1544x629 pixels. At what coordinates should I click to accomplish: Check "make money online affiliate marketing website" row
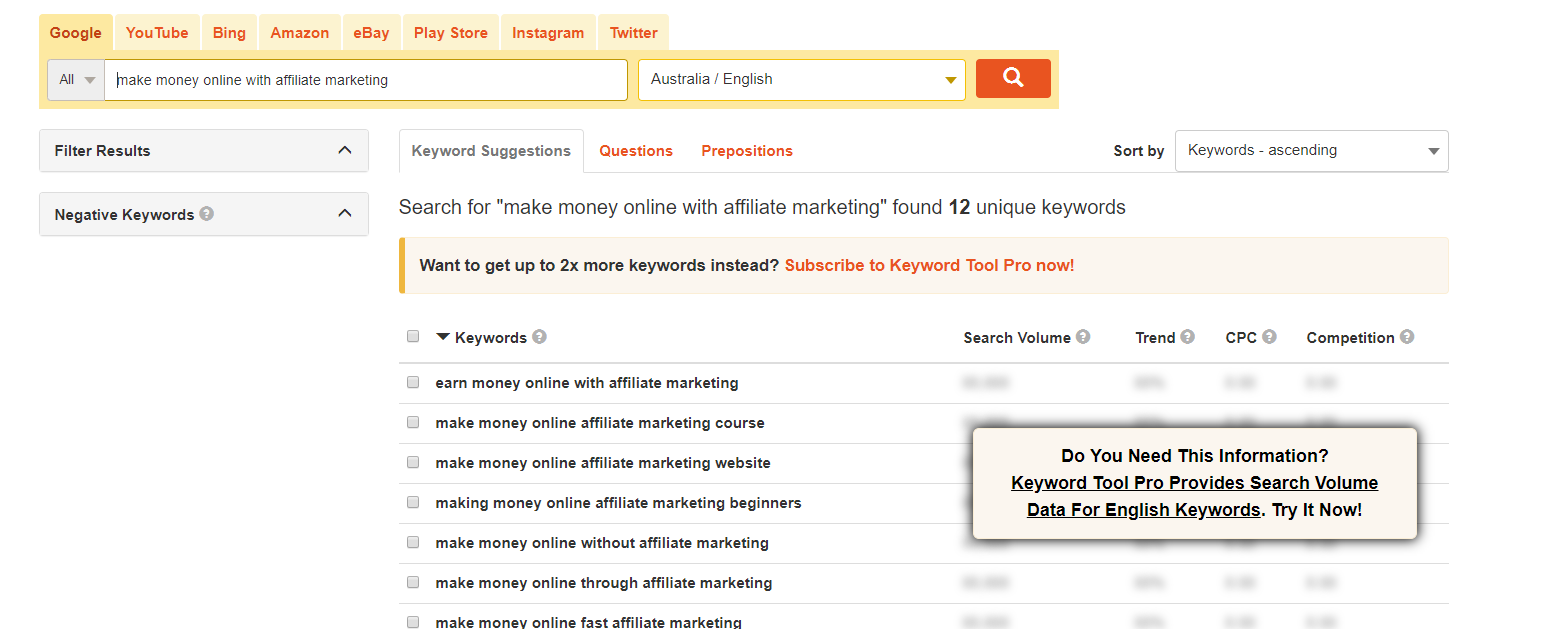click(x=413, y=462)
